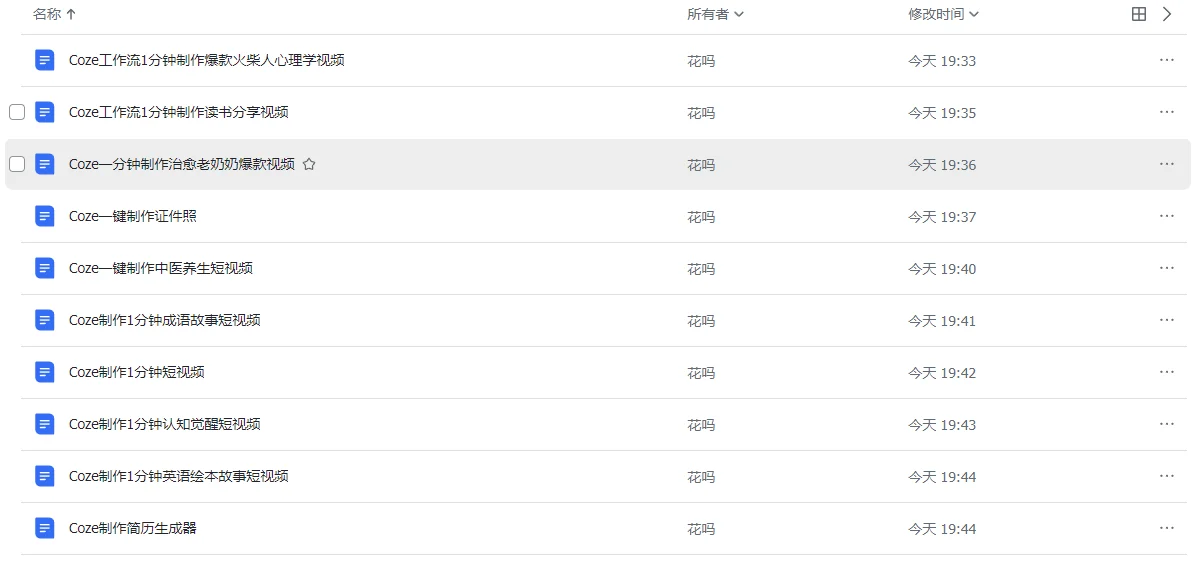Check the box for Coze一分钟制作治愈老奶奶爆款视频
The width and height of the screenshot is (1204, 584).
pyautogui.click(x=17, y=164)
